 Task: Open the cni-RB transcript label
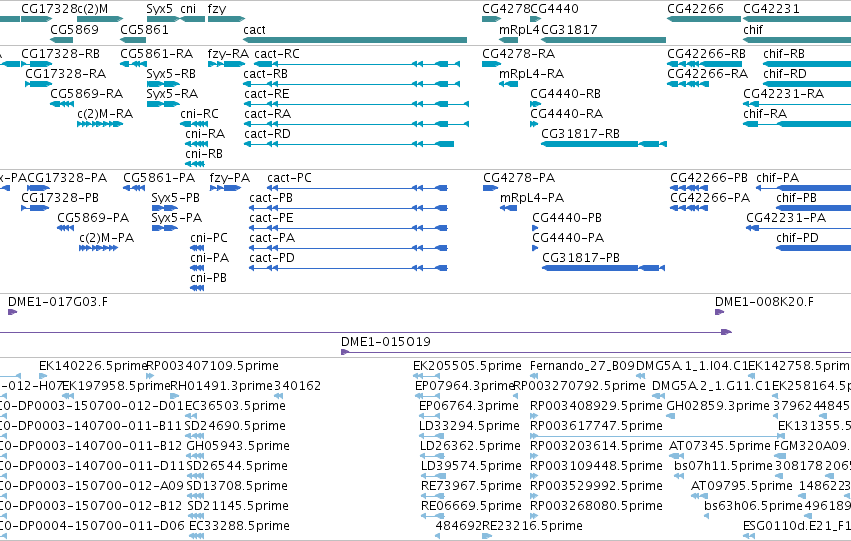click(x=204, y=154)
